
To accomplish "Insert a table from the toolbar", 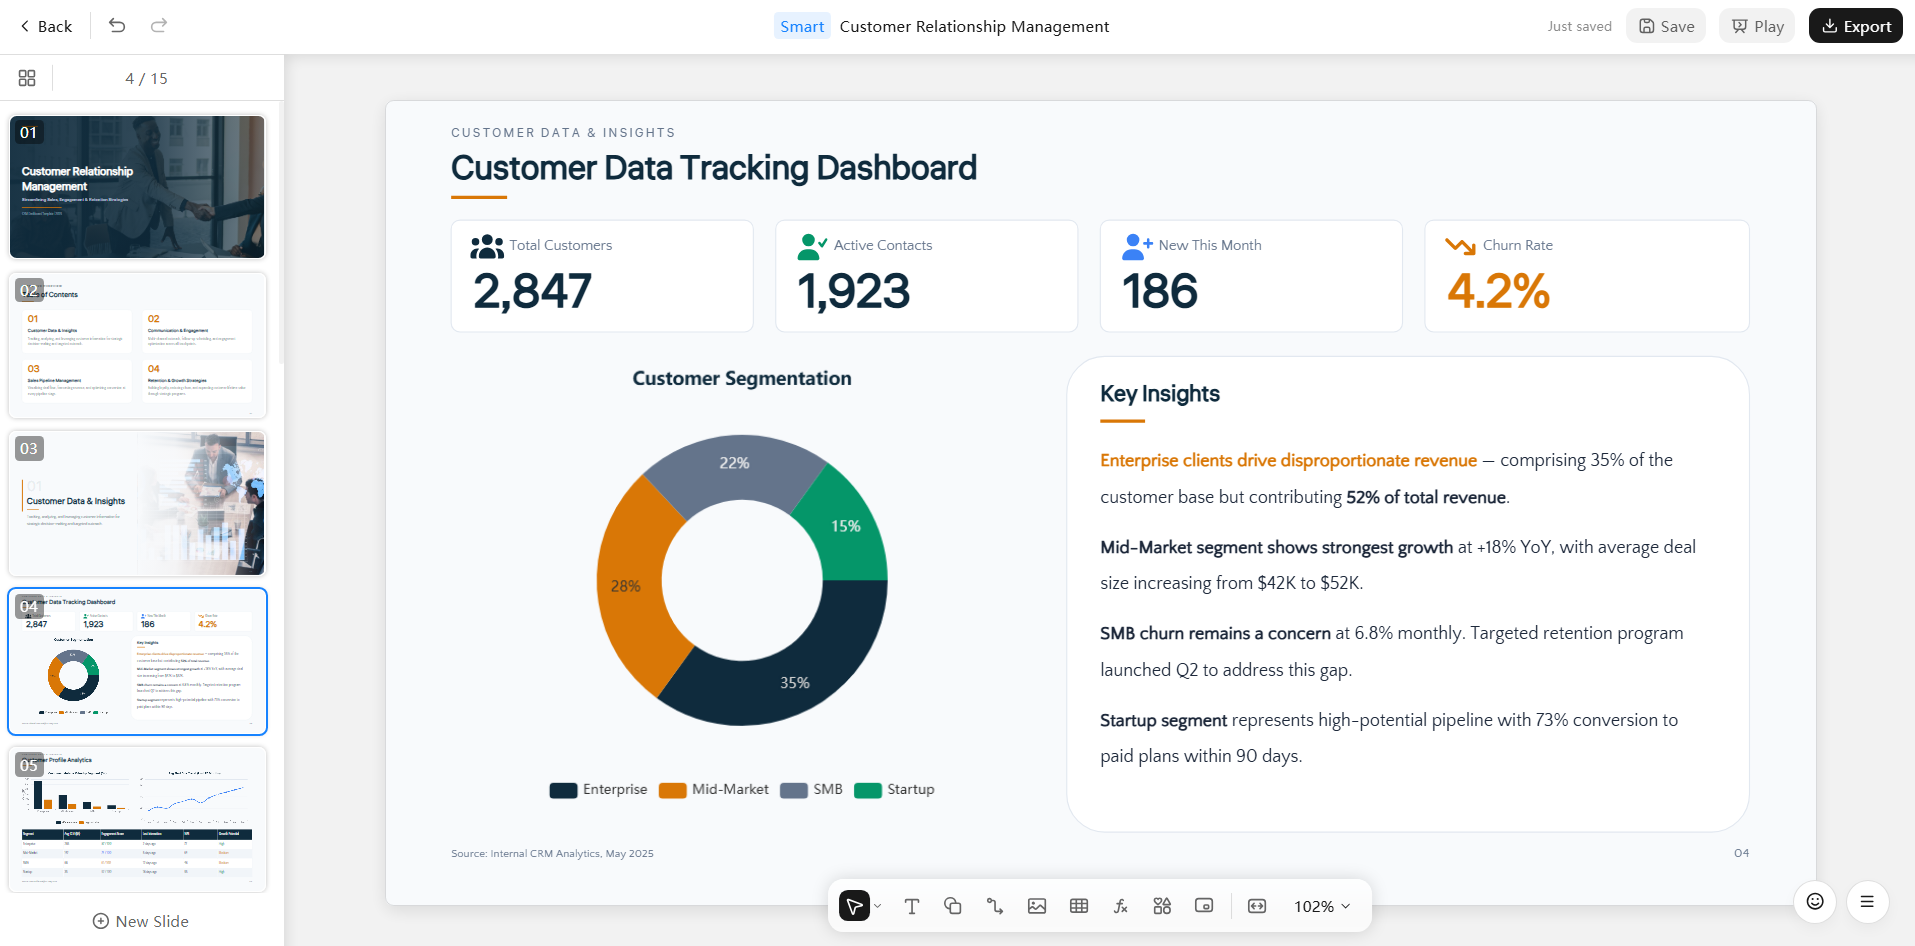I will (x=1079, y=906).
